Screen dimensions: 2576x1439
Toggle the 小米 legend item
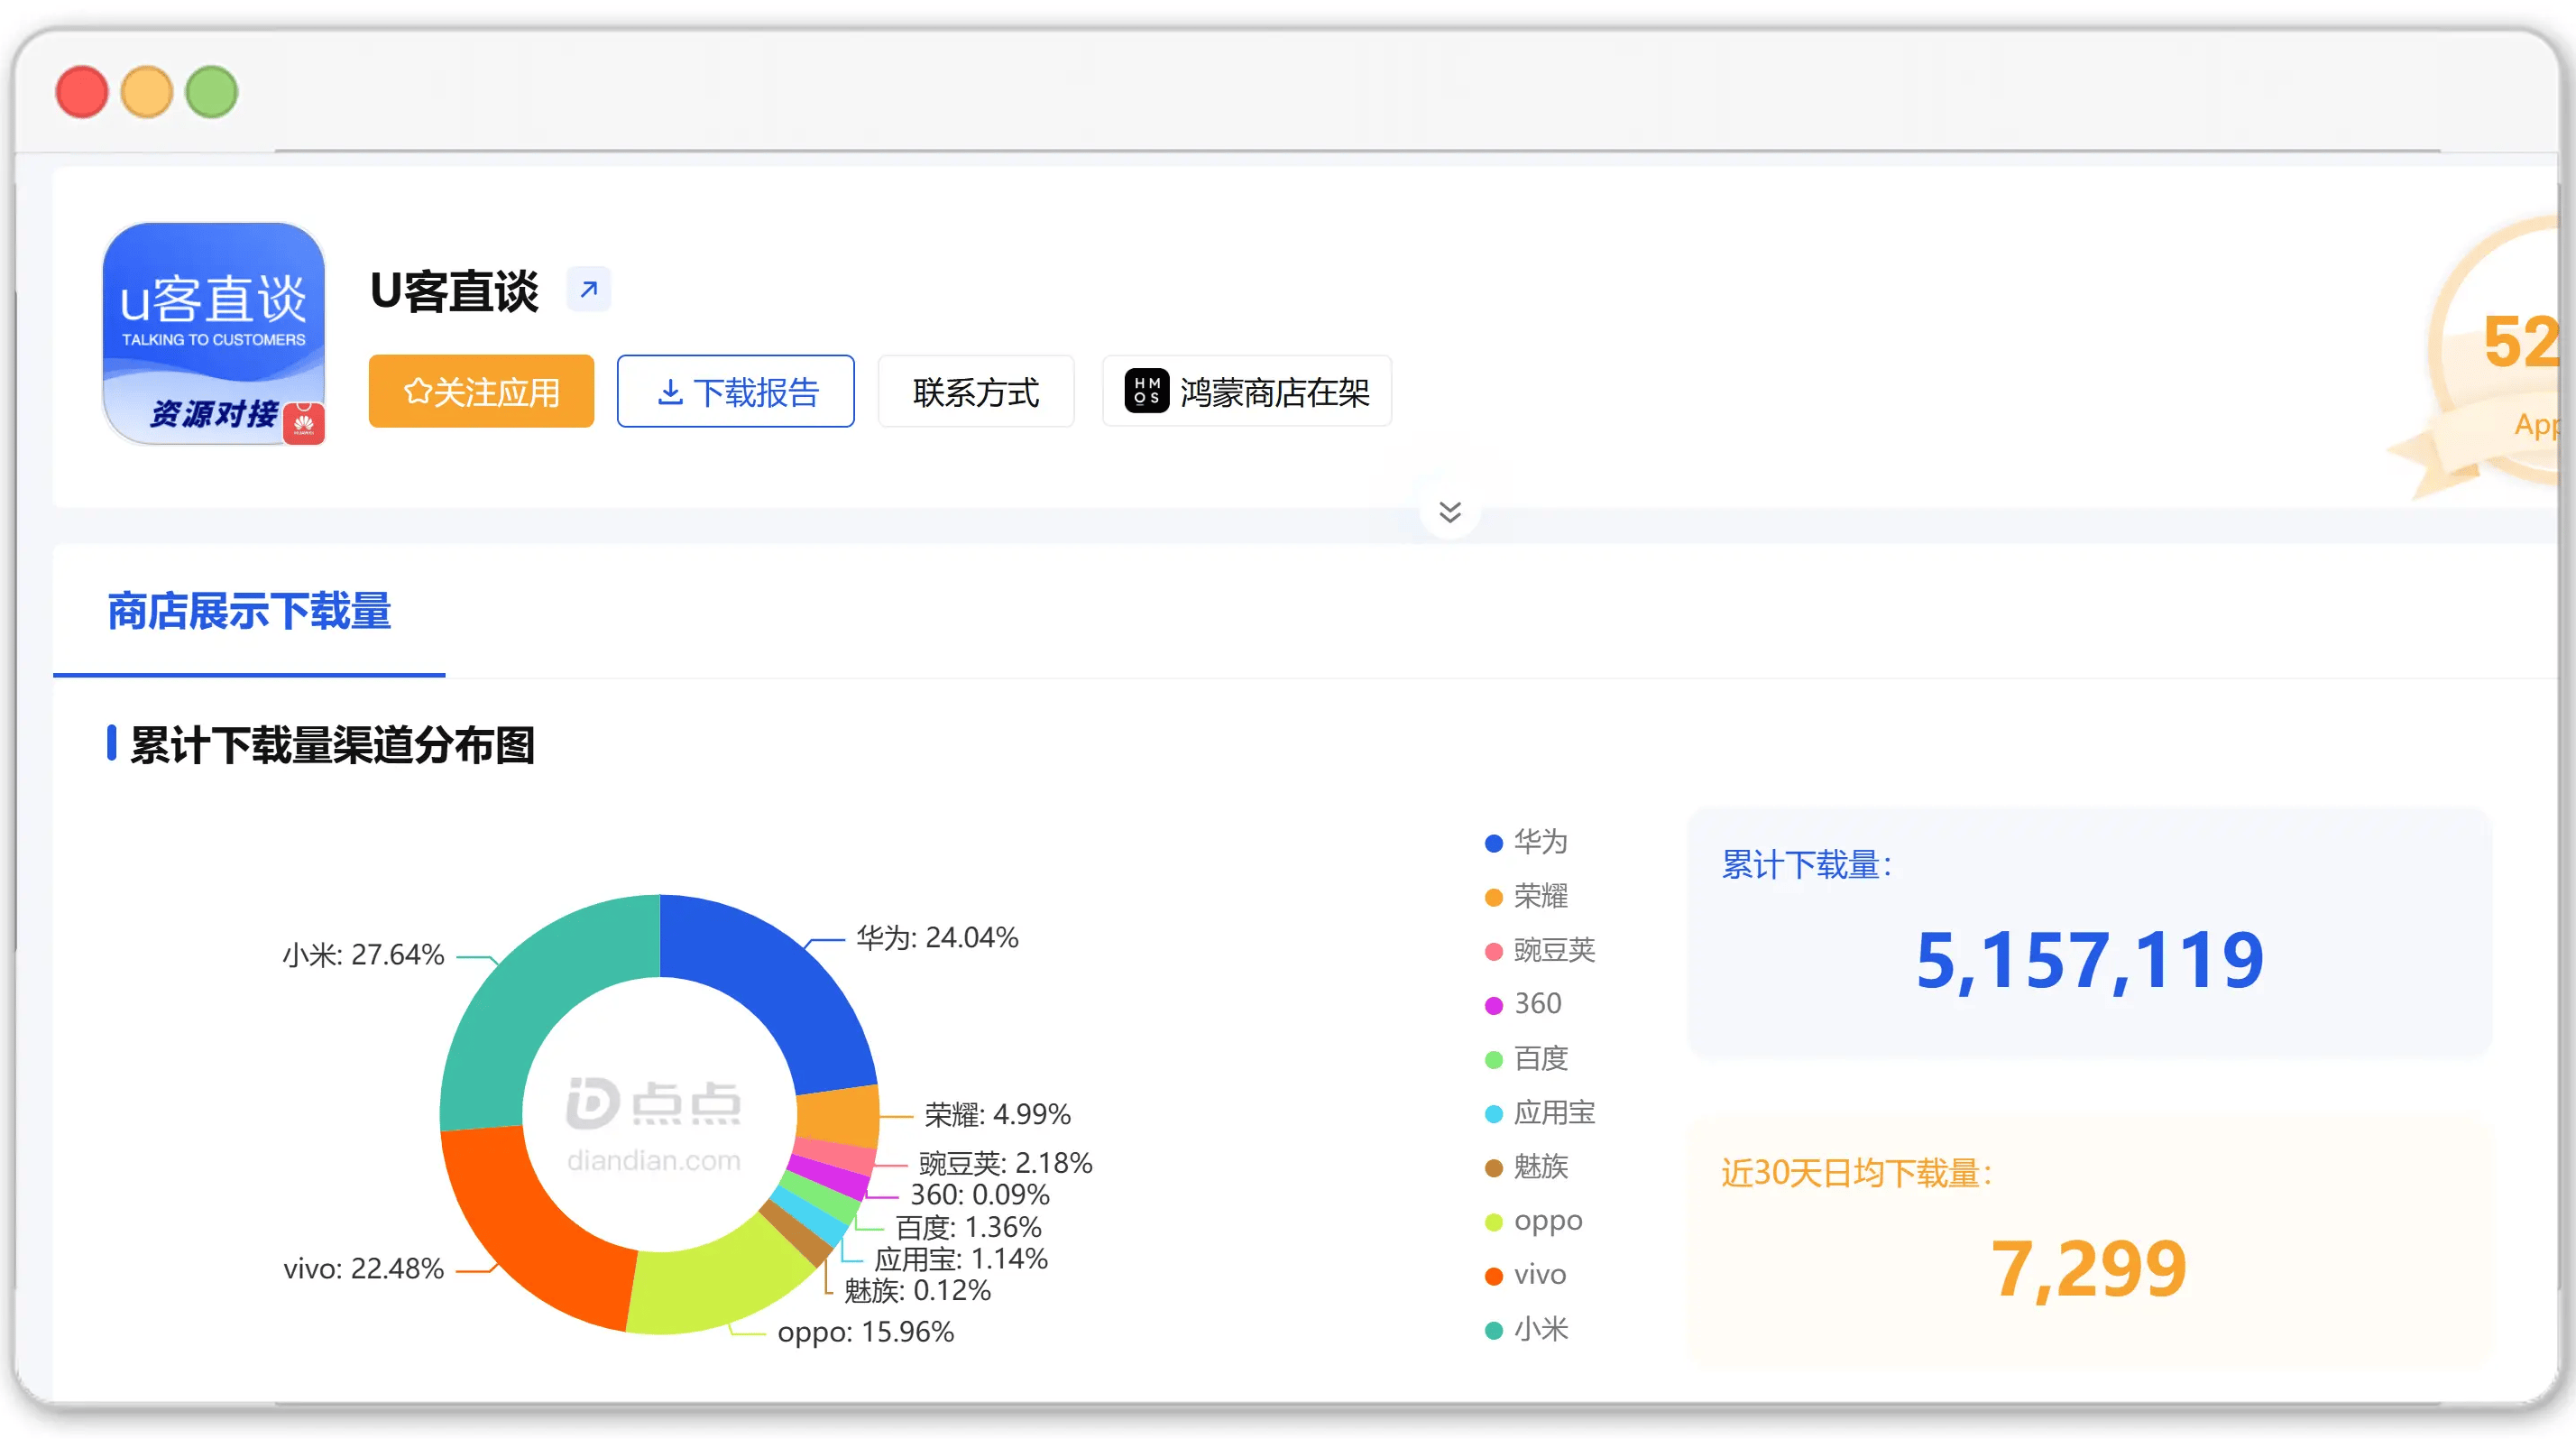pyautogui.click(x=1526, y=1329)
